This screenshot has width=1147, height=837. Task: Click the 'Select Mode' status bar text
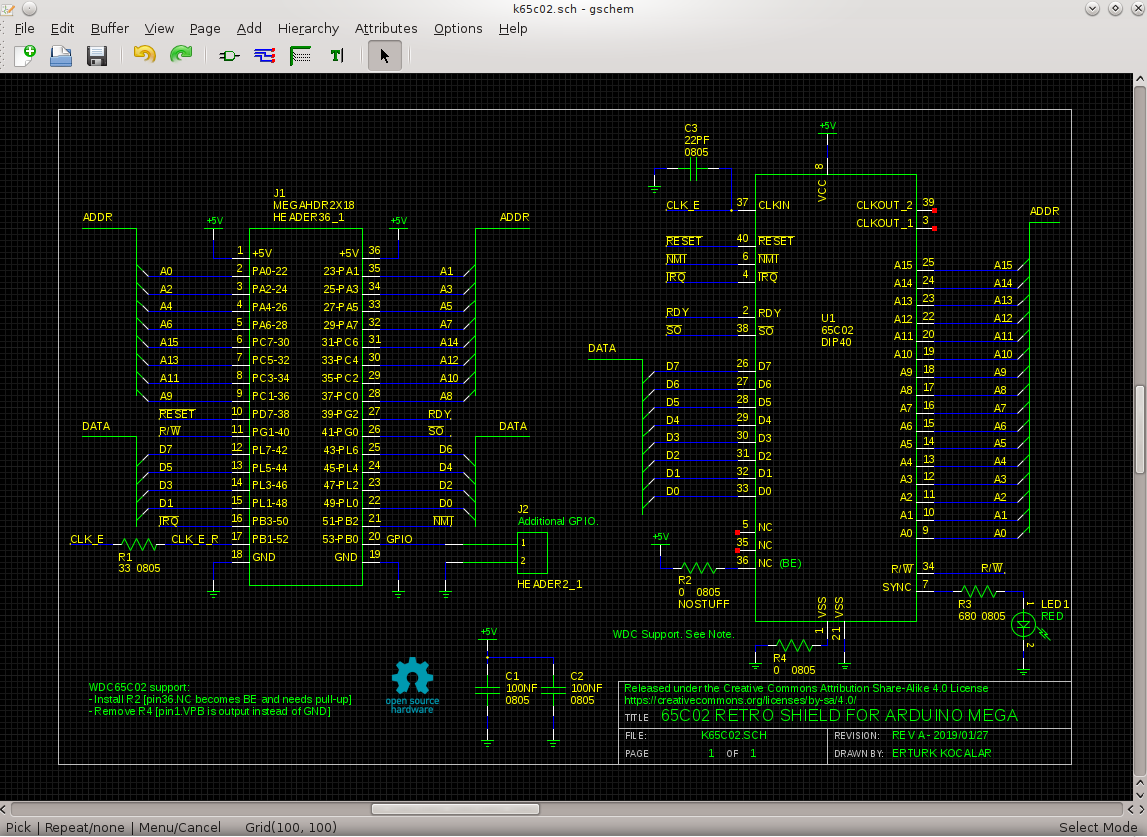click(1098, 827)
